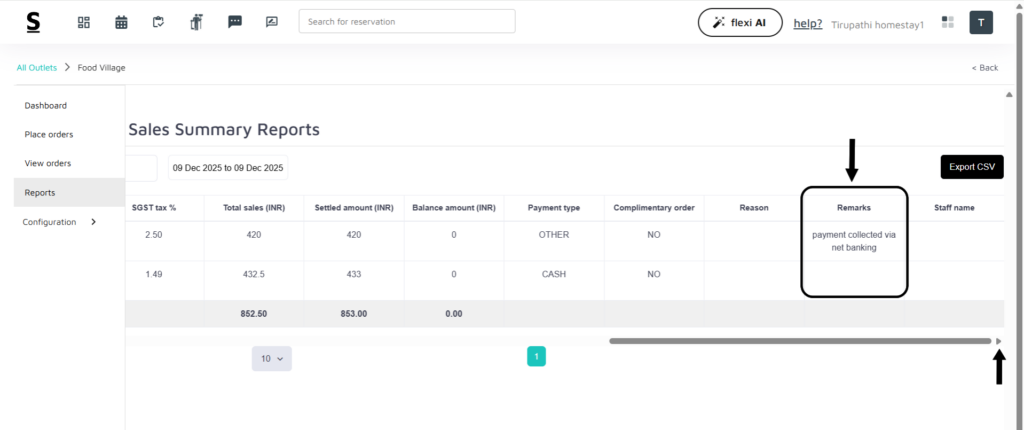Click the bellhop luggage icon in top bar
The width and height of the screenshot is (1024, 430).
point(196,22)
